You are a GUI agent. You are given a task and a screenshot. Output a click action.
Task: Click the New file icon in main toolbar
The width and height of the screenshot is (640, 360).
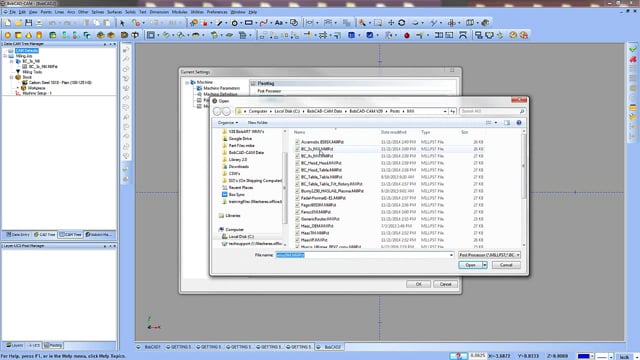pos(8,23)
